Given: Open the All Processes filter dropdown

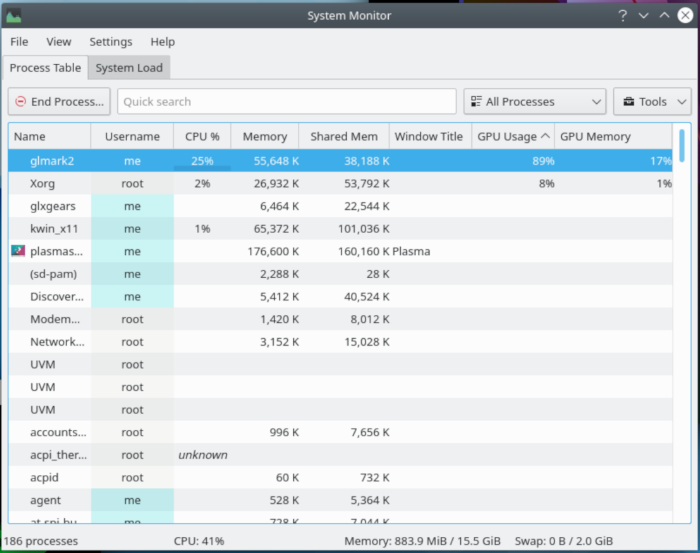Looking at the screenshot, I should click(534, 102).
